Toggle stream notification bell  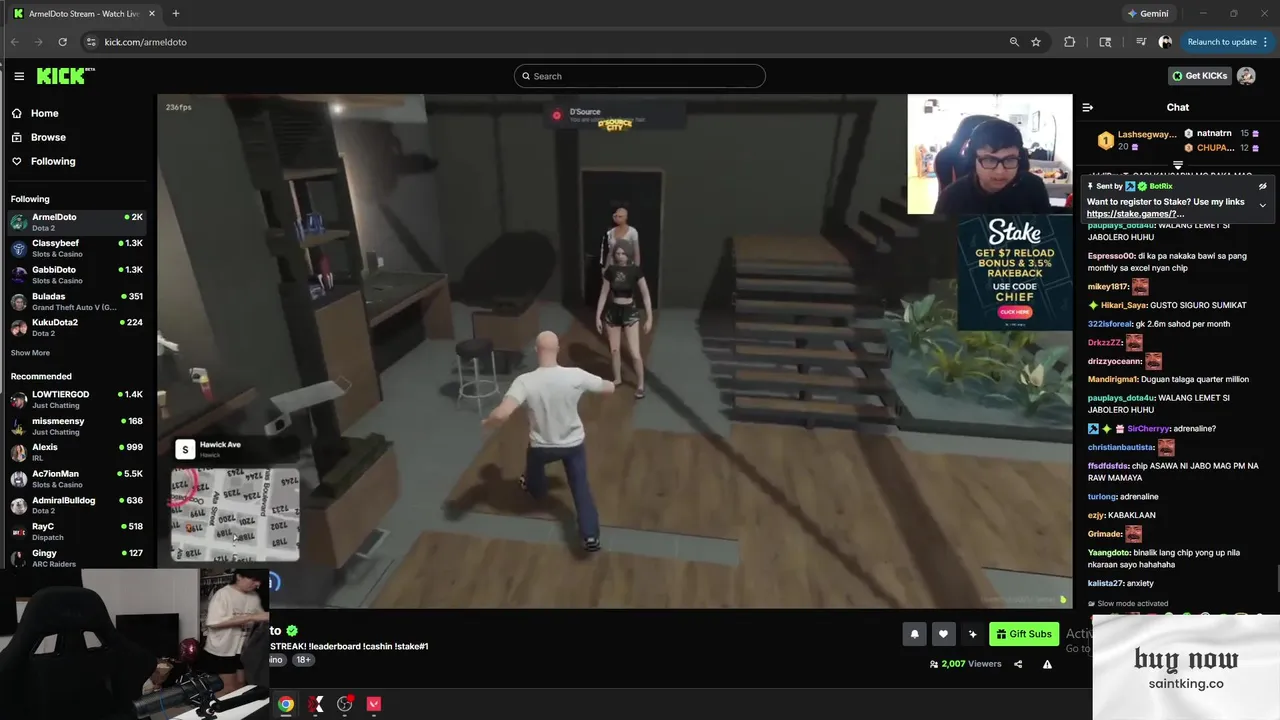914,634
